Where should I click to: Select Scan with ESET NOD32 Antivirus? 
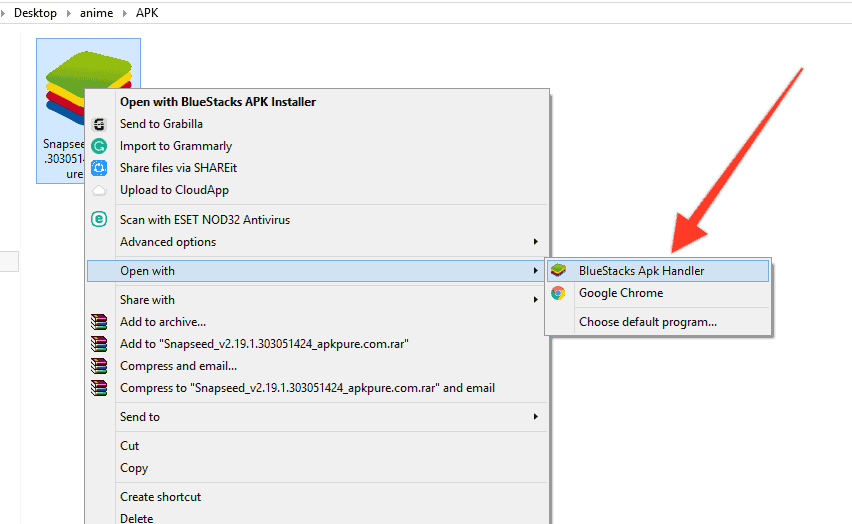(205, 220)
